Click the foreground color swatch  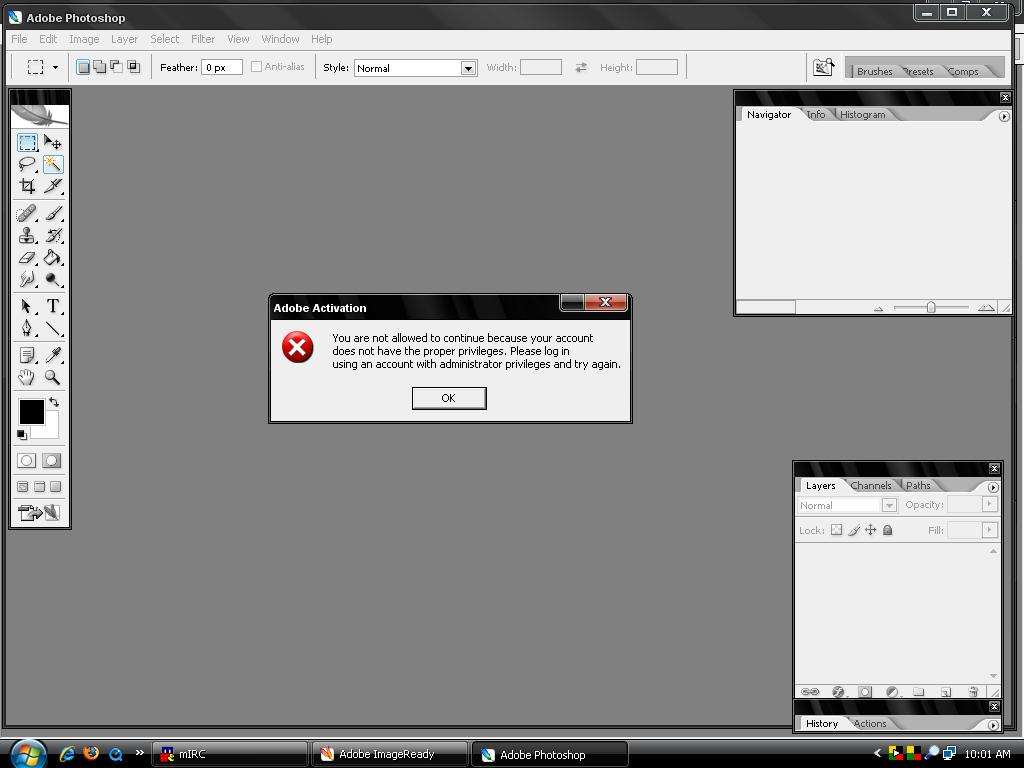(x=31, y=411)
